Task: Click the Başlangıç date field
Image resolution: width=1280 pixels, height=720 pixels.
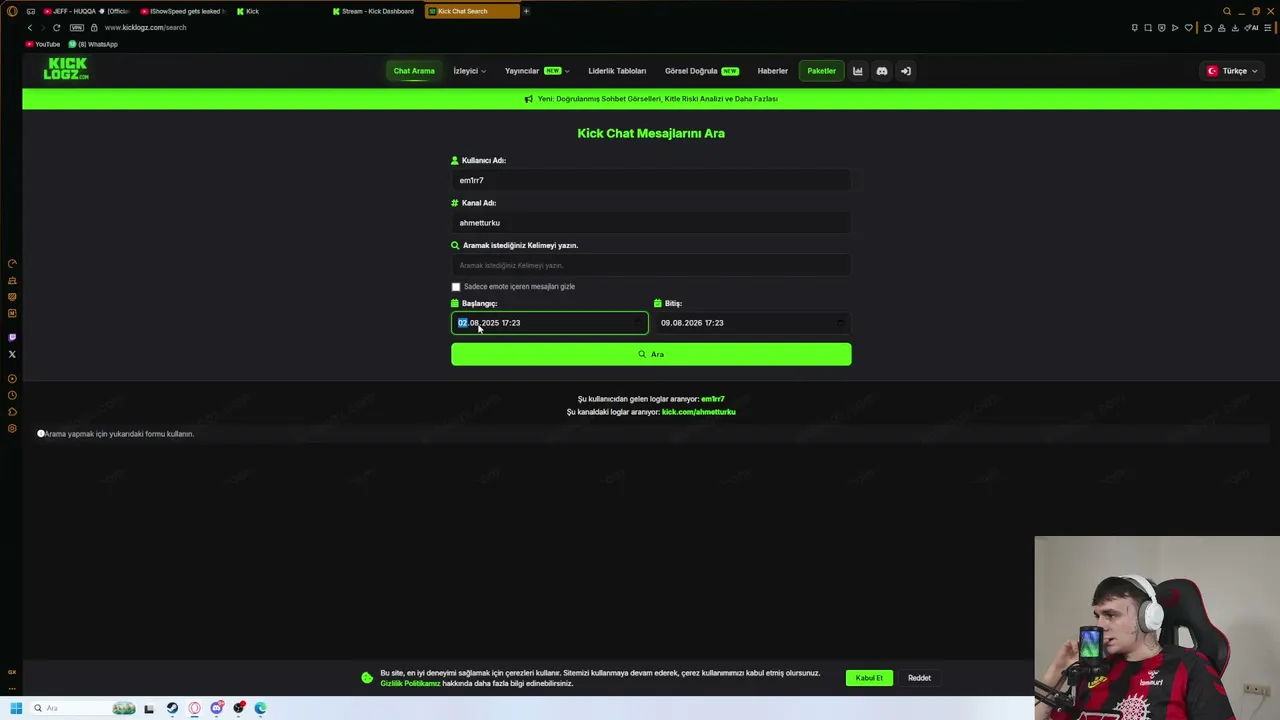Action: point(549,323)
